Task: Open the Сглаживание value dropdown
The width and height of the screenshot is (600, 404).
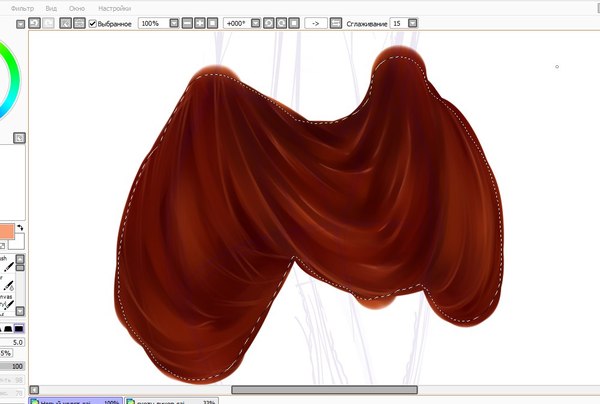Action: pos(413,22)
